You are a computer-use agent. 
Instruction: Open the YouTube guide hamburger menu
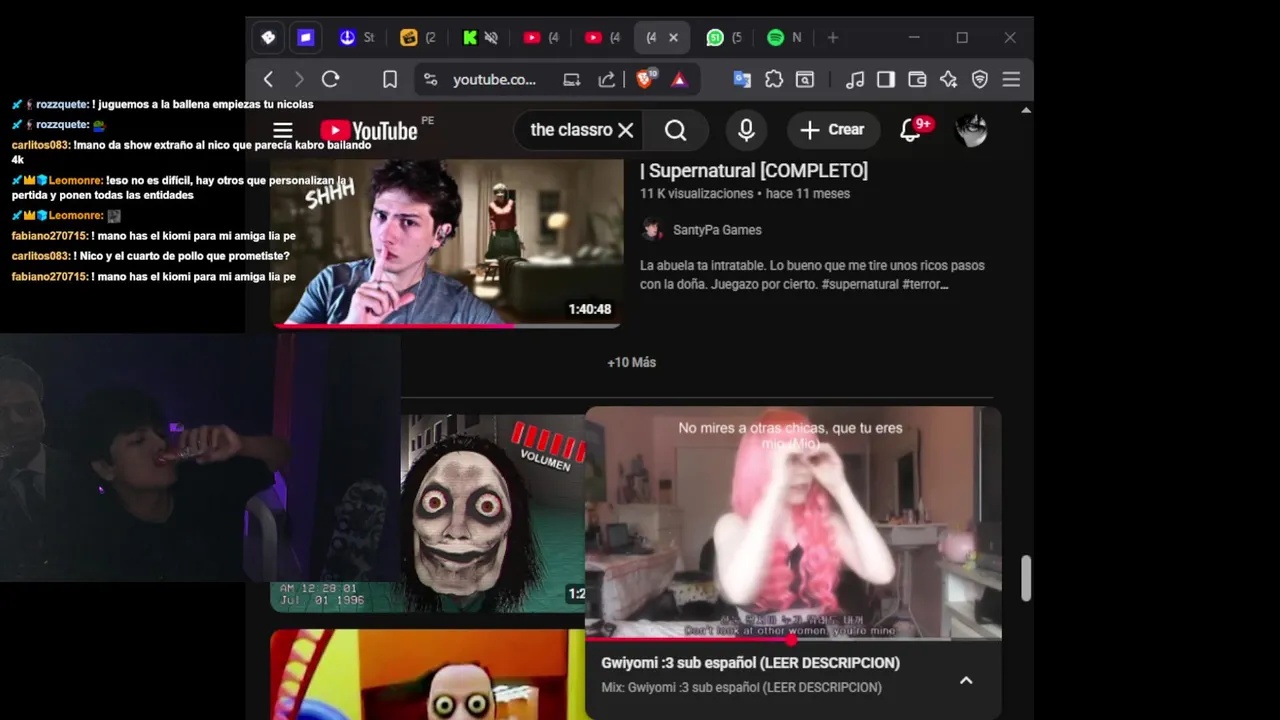283,130
